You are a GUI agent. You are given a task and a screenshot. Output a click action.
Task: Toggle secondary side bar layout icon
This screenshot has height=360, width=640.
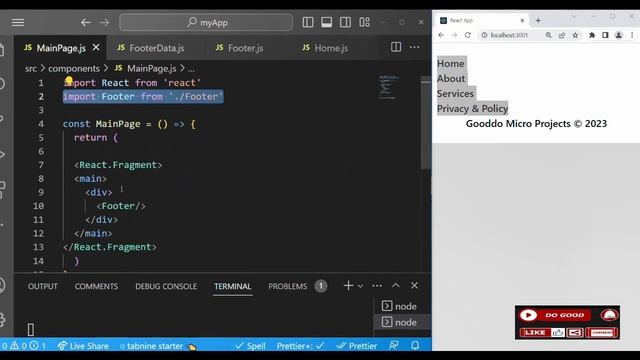pyautogui.click(x=345, y=22)
